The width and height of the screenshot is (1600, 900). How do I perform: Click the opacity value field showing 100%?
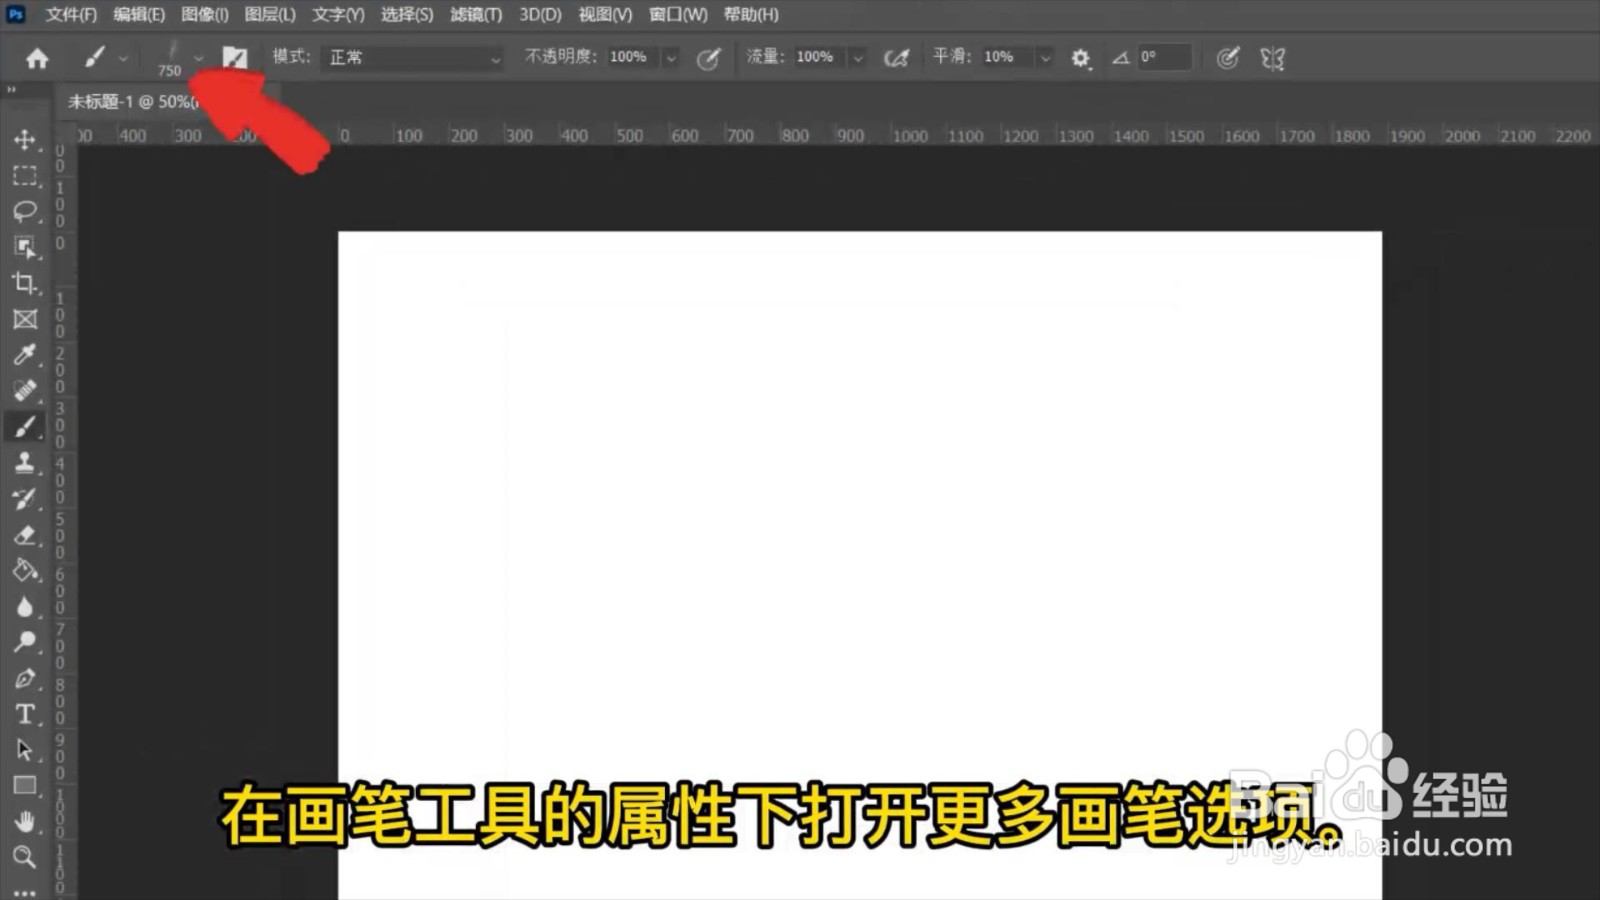pos(630,57)
